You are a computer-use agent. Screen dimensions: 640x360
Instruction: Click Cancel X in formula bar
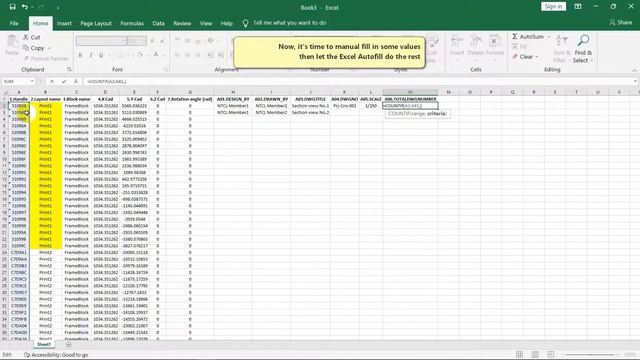(x=52, y=82)
